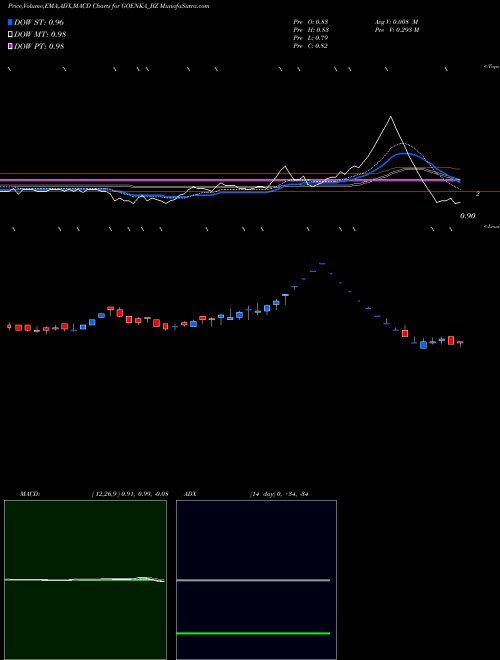Click the 'Pre C: 0.82' value
The image size is (500, 660).
(311, 46)
